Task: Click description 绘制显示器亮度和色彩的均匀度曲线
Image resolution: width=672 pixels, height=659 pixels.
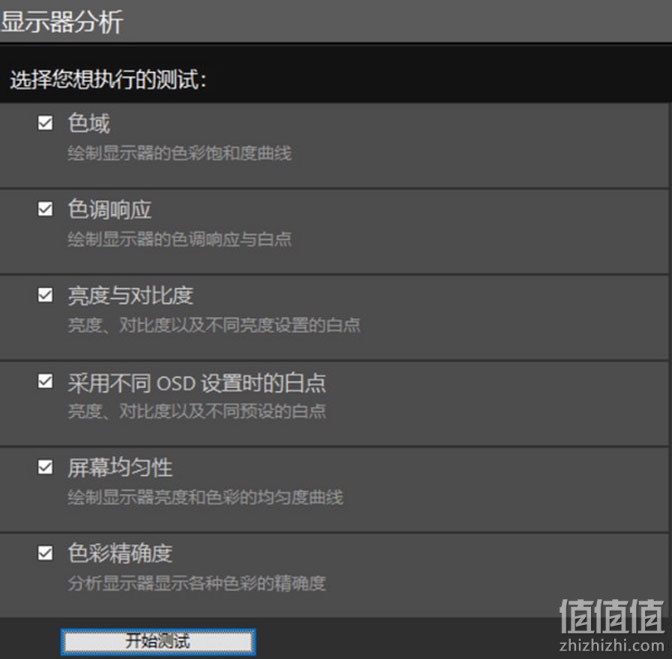Action: tap(205, 497)
